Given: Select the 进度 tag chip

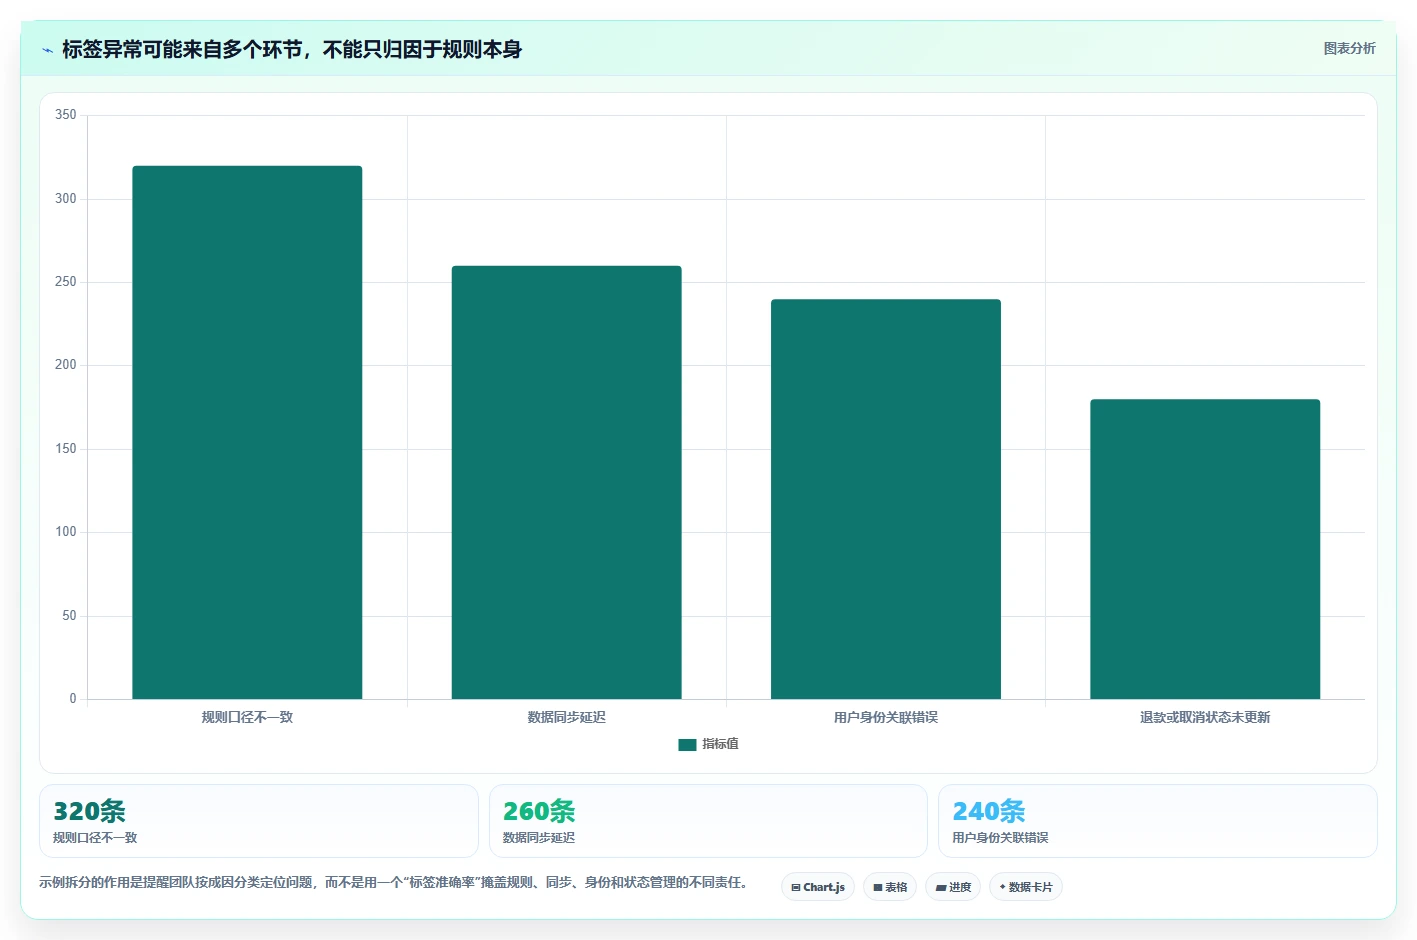Looking at the screenshot, I should click(953, 887).
